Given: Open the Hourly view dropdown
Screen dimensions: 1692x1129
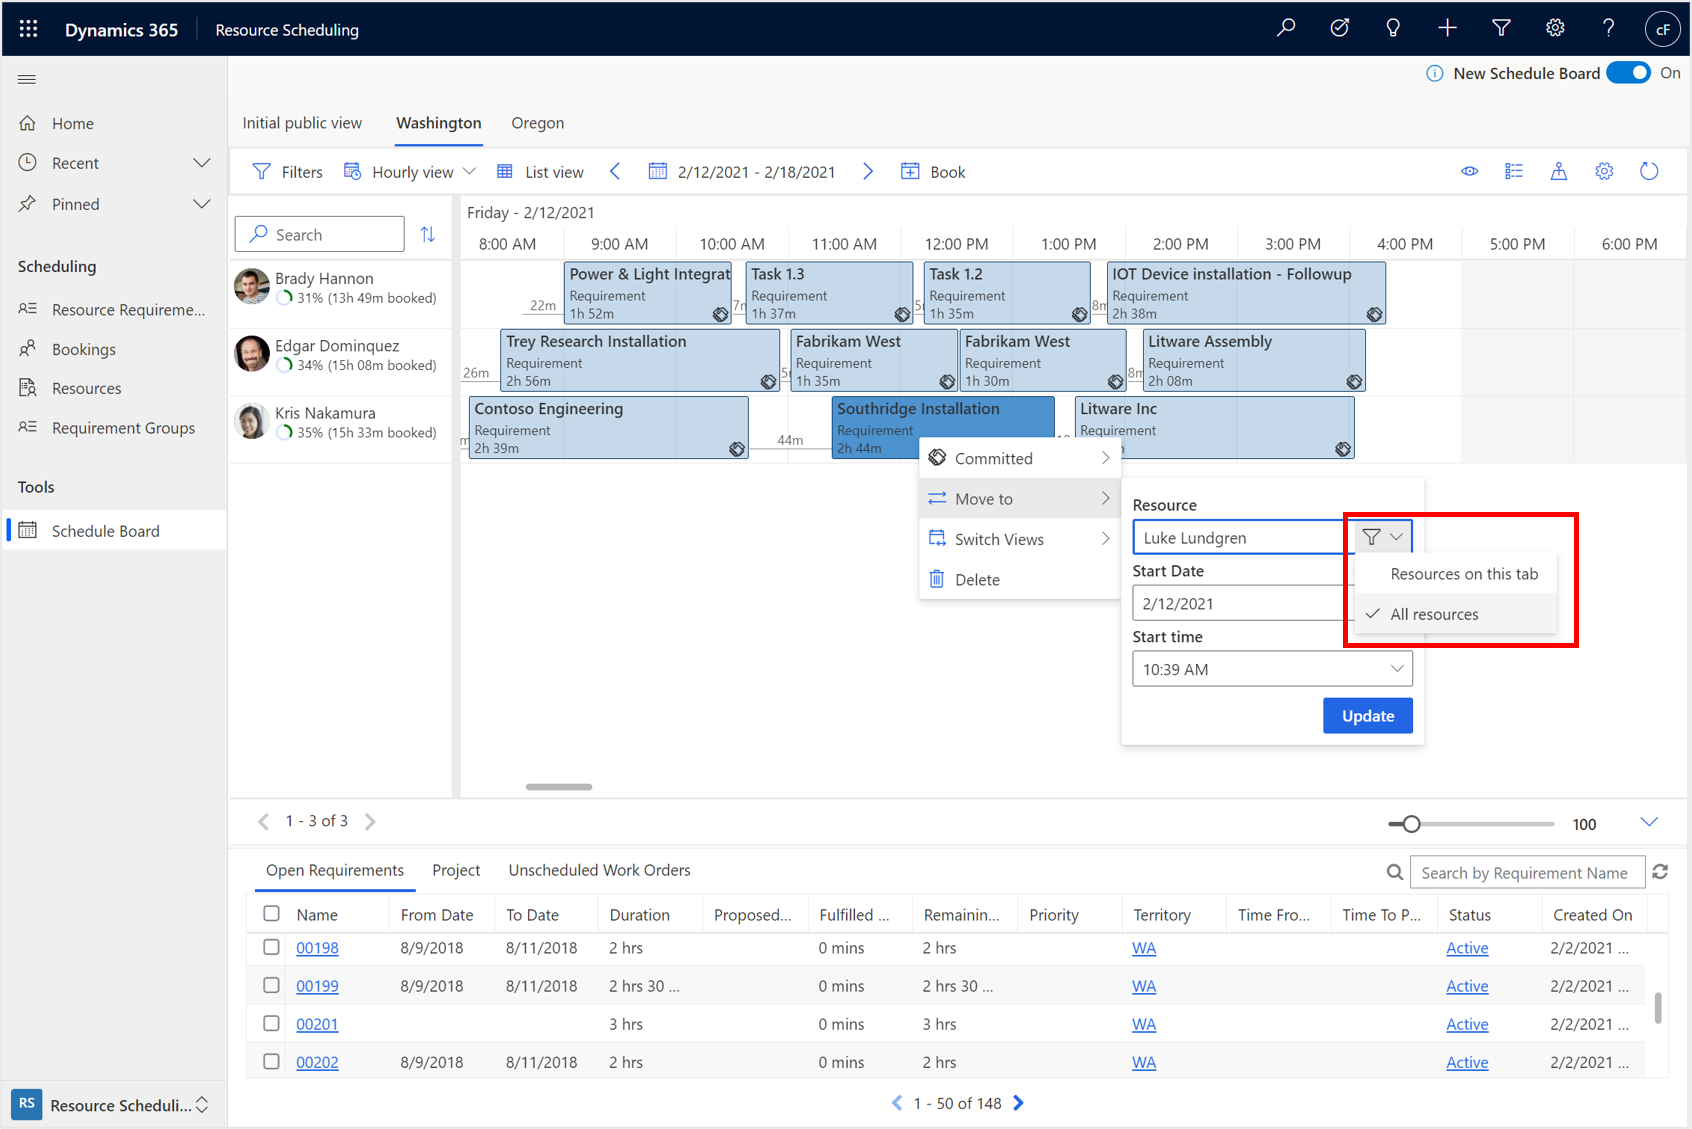Looking at the screenshot, I should tap(410, 171).
